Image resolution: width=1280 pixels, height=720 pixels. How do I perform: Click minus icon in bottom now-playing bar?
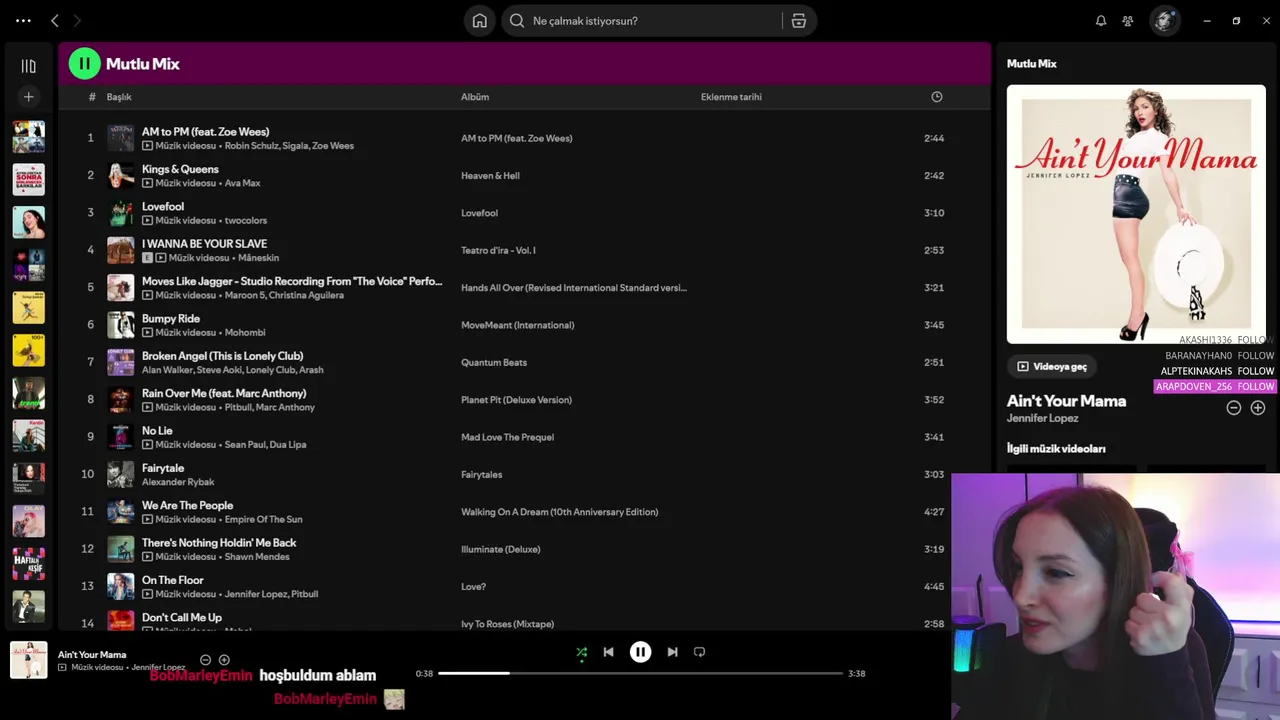(205, 660)
